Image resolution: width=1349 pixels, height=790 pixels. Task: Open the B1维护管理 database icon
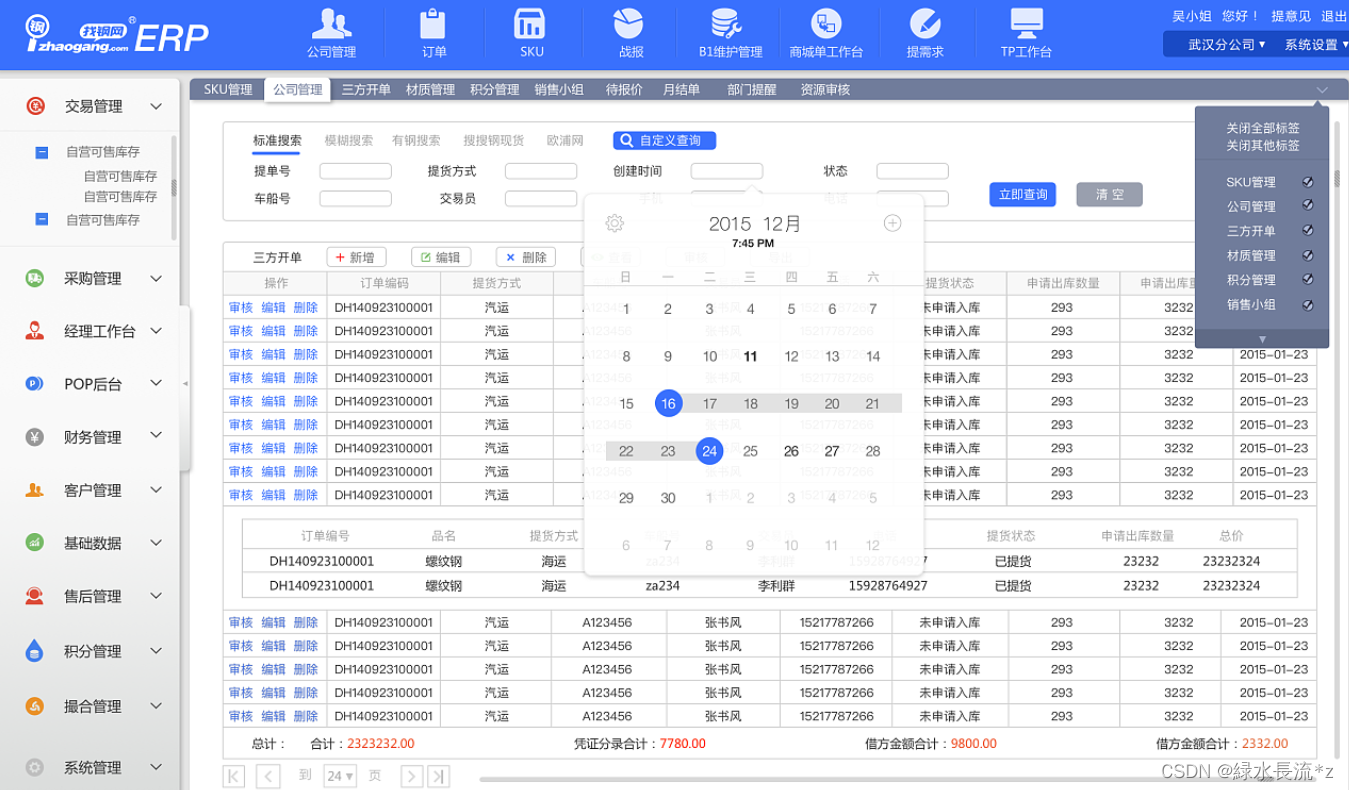tap(725, 23)
